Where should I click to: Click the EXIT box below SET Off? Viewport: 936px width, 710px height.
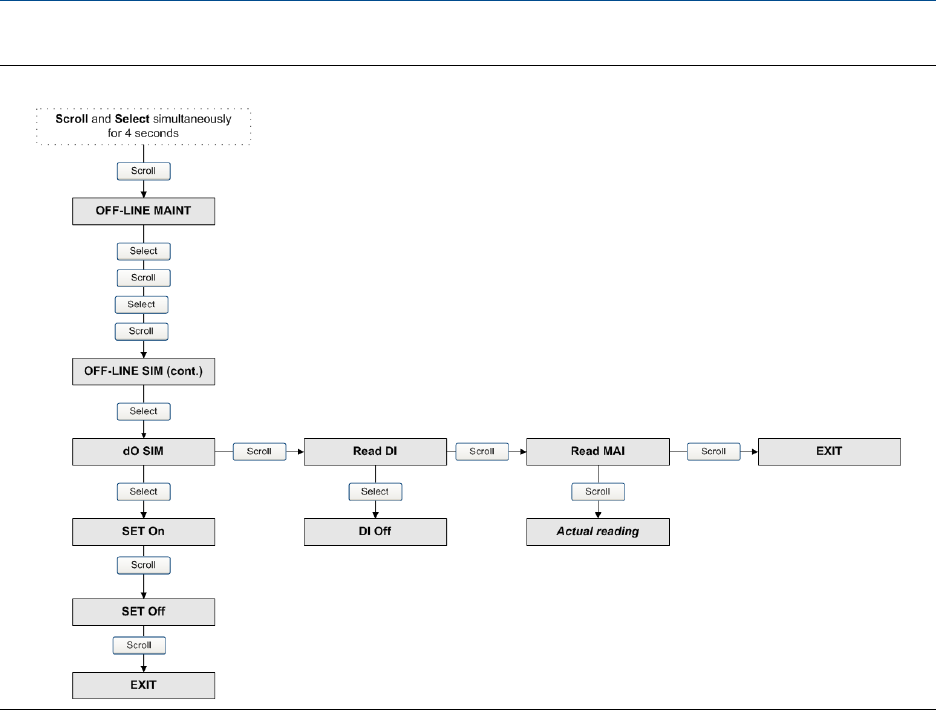click(x=144, y=685)
